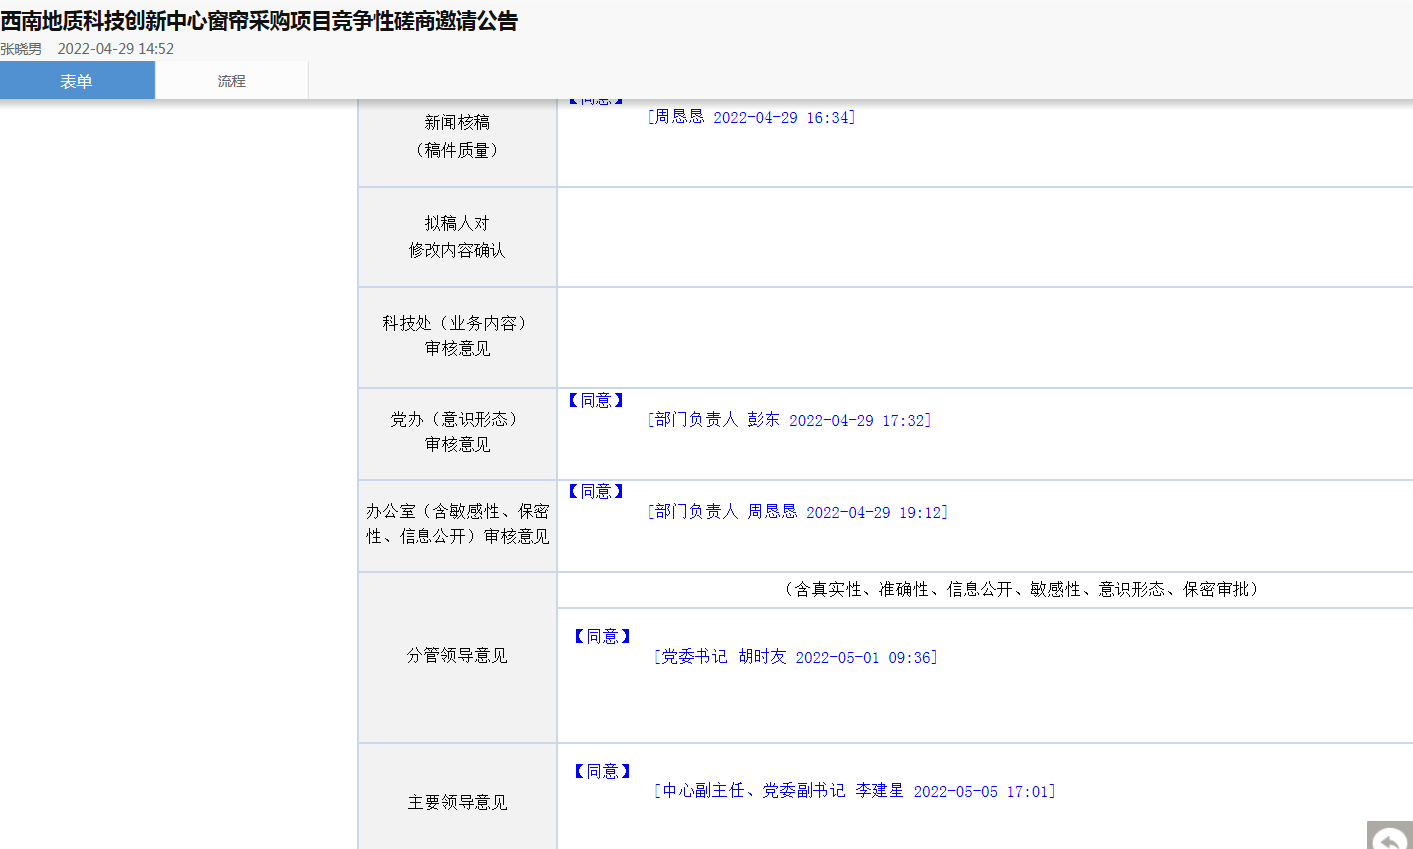The width and height of the screenshot is (1413, 849).
Task: Select the 新闻核稿（稿件质量）label cell
Action: (x=457, y=136)
